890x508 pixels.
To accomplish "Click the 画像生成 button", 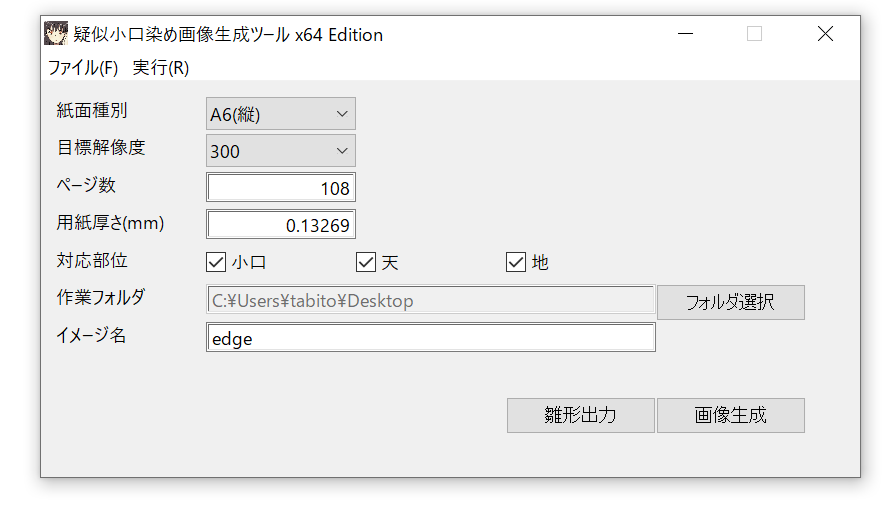I will (x=731, y=415).
